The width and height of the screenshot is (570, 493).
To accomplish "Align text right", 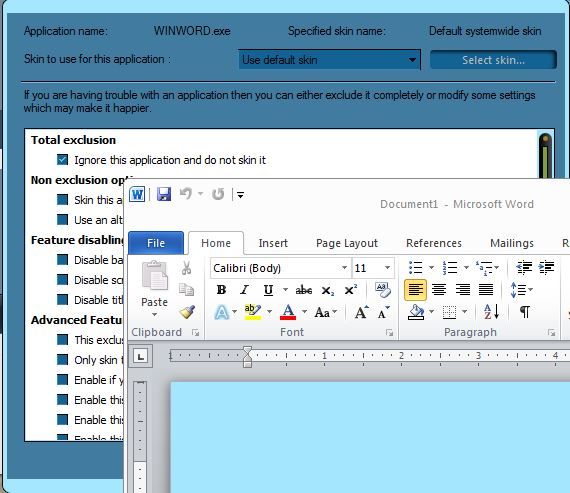I will [462, 290].
